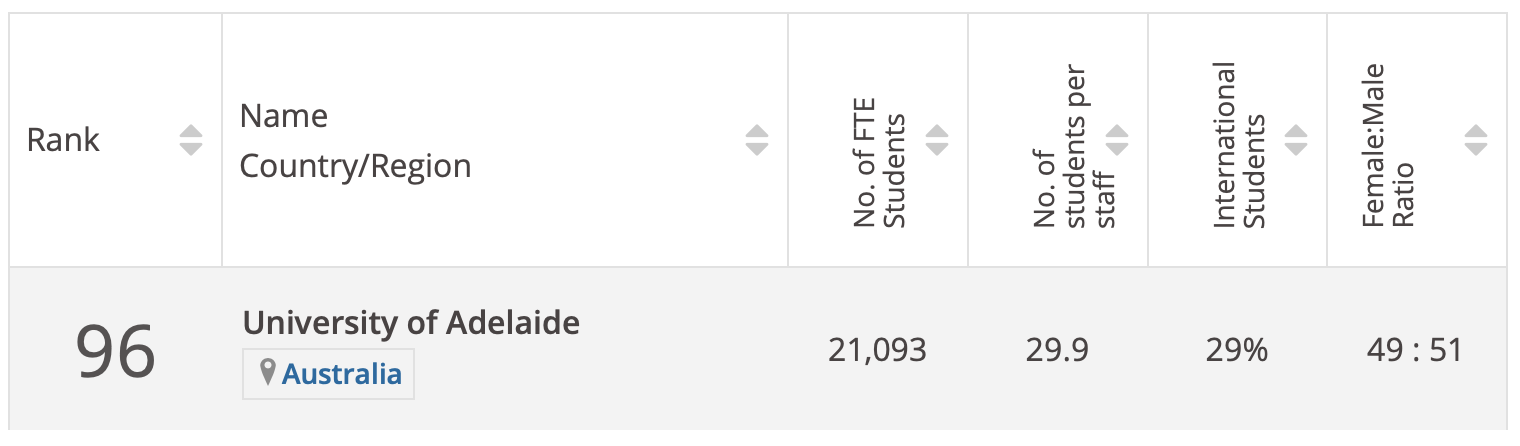Click the 29.9 students per staff value
Viewport: 1520px width, 446px height.
(x=1057, y=351)
